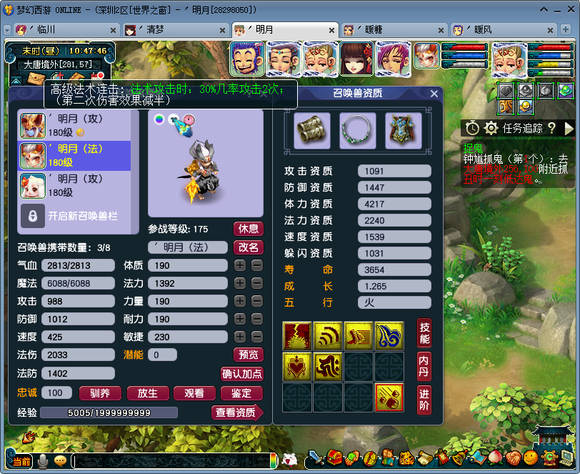
Task: Click the red torn-claw skill icon
Action: click(297, 336)
